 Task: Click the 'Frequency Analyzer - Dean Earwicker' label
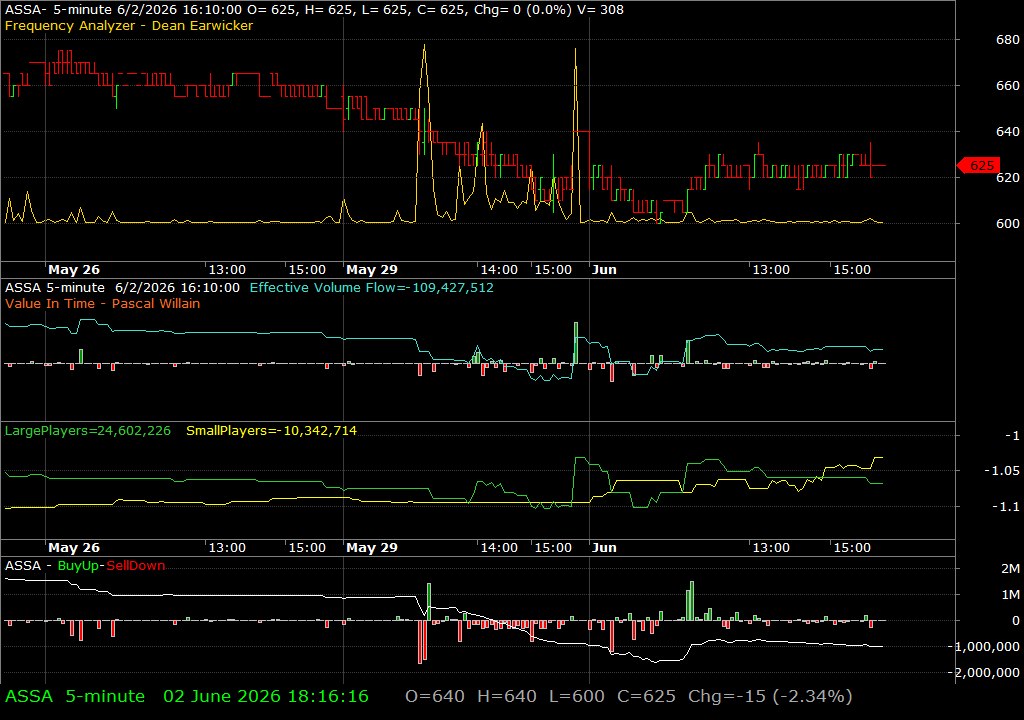[x=129, y=25]
